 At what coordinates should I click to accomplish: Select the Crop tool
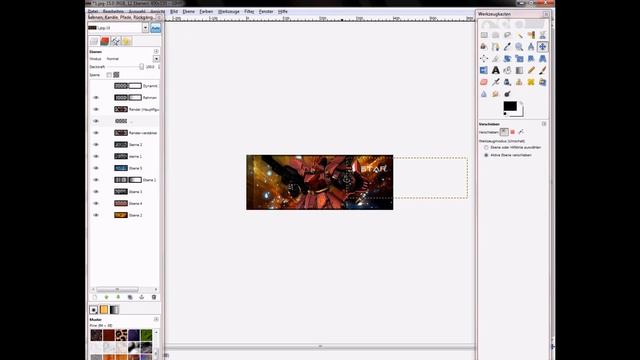pyautogui.click(x=496, y=59)
